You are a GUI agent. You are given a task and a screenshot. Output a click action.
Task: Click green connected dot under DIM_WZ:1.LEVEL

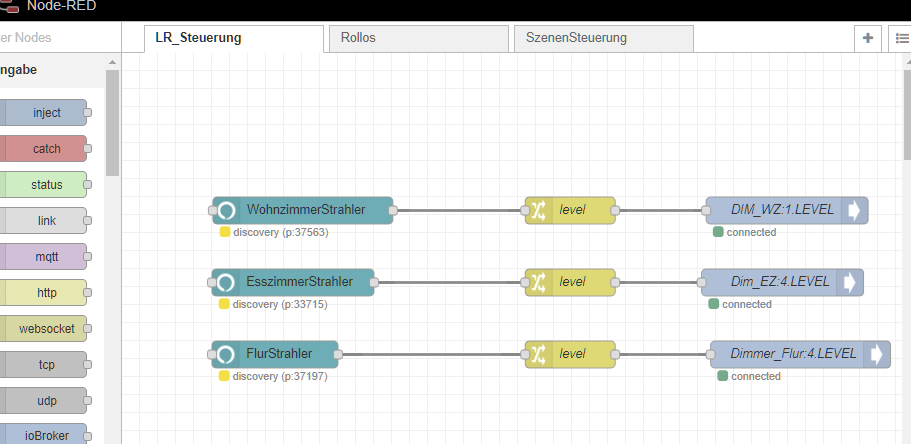coord(718,232)
